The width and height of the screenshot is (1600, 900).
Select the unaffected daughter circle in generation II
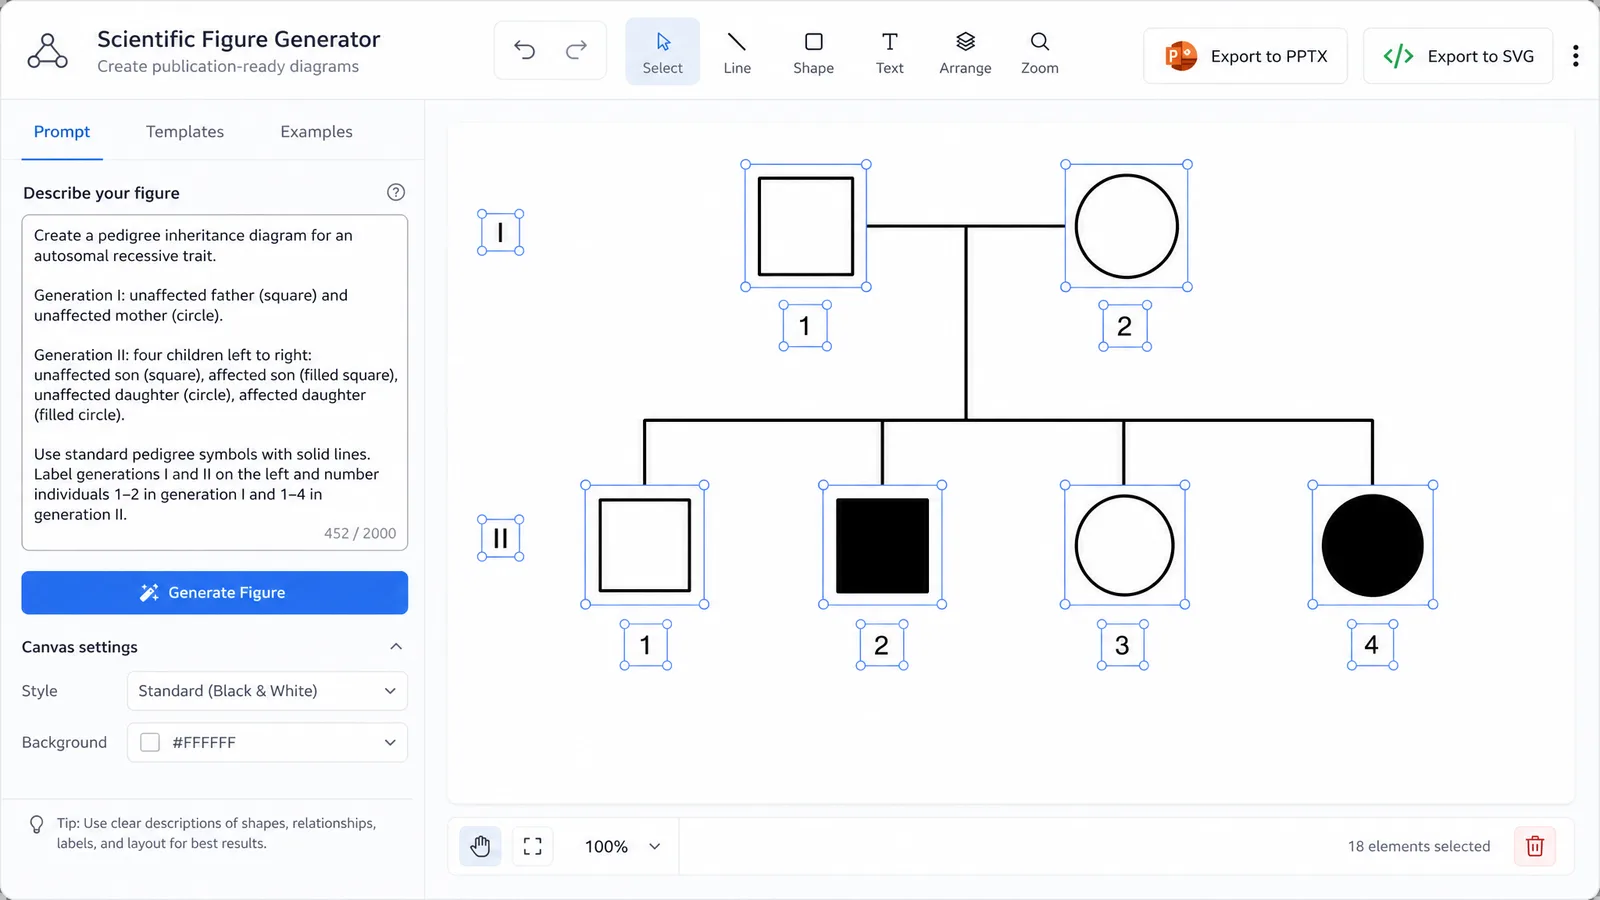click(x=1125, y=545)
